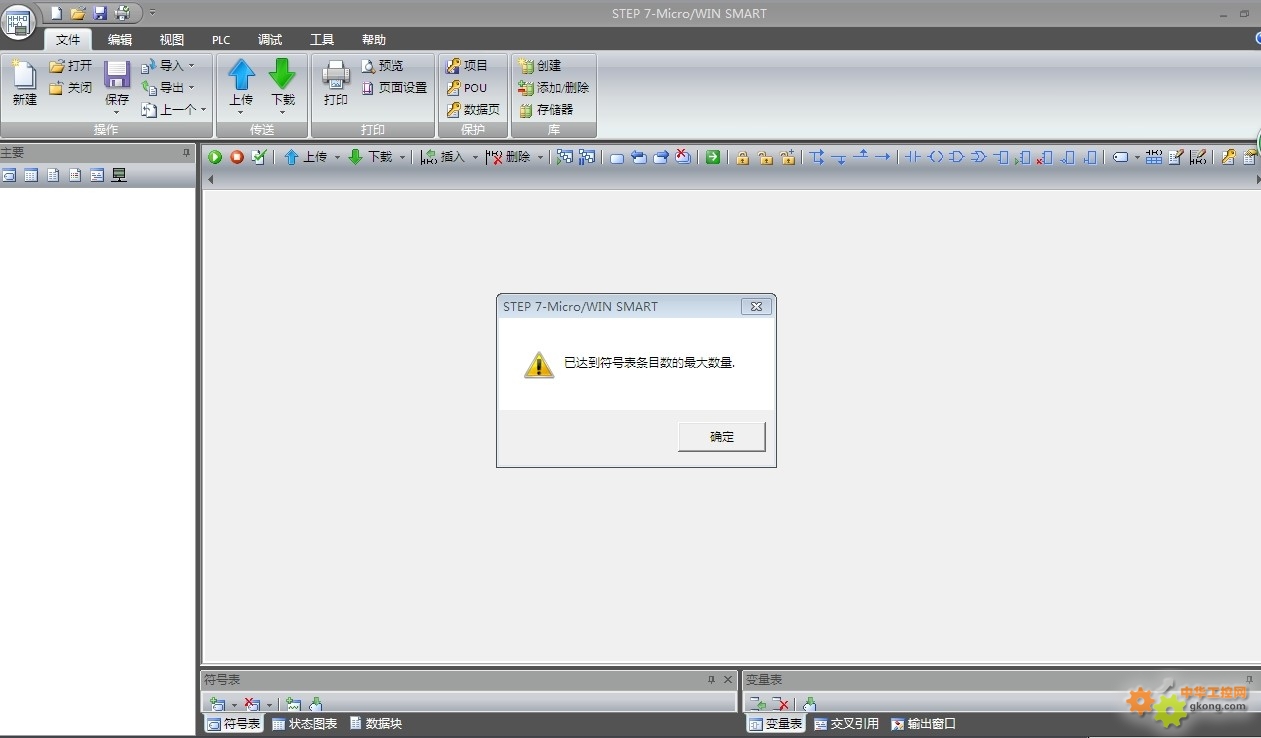
Task: Switch to the PLC ribbon tab
Action: tap(221, 40)
